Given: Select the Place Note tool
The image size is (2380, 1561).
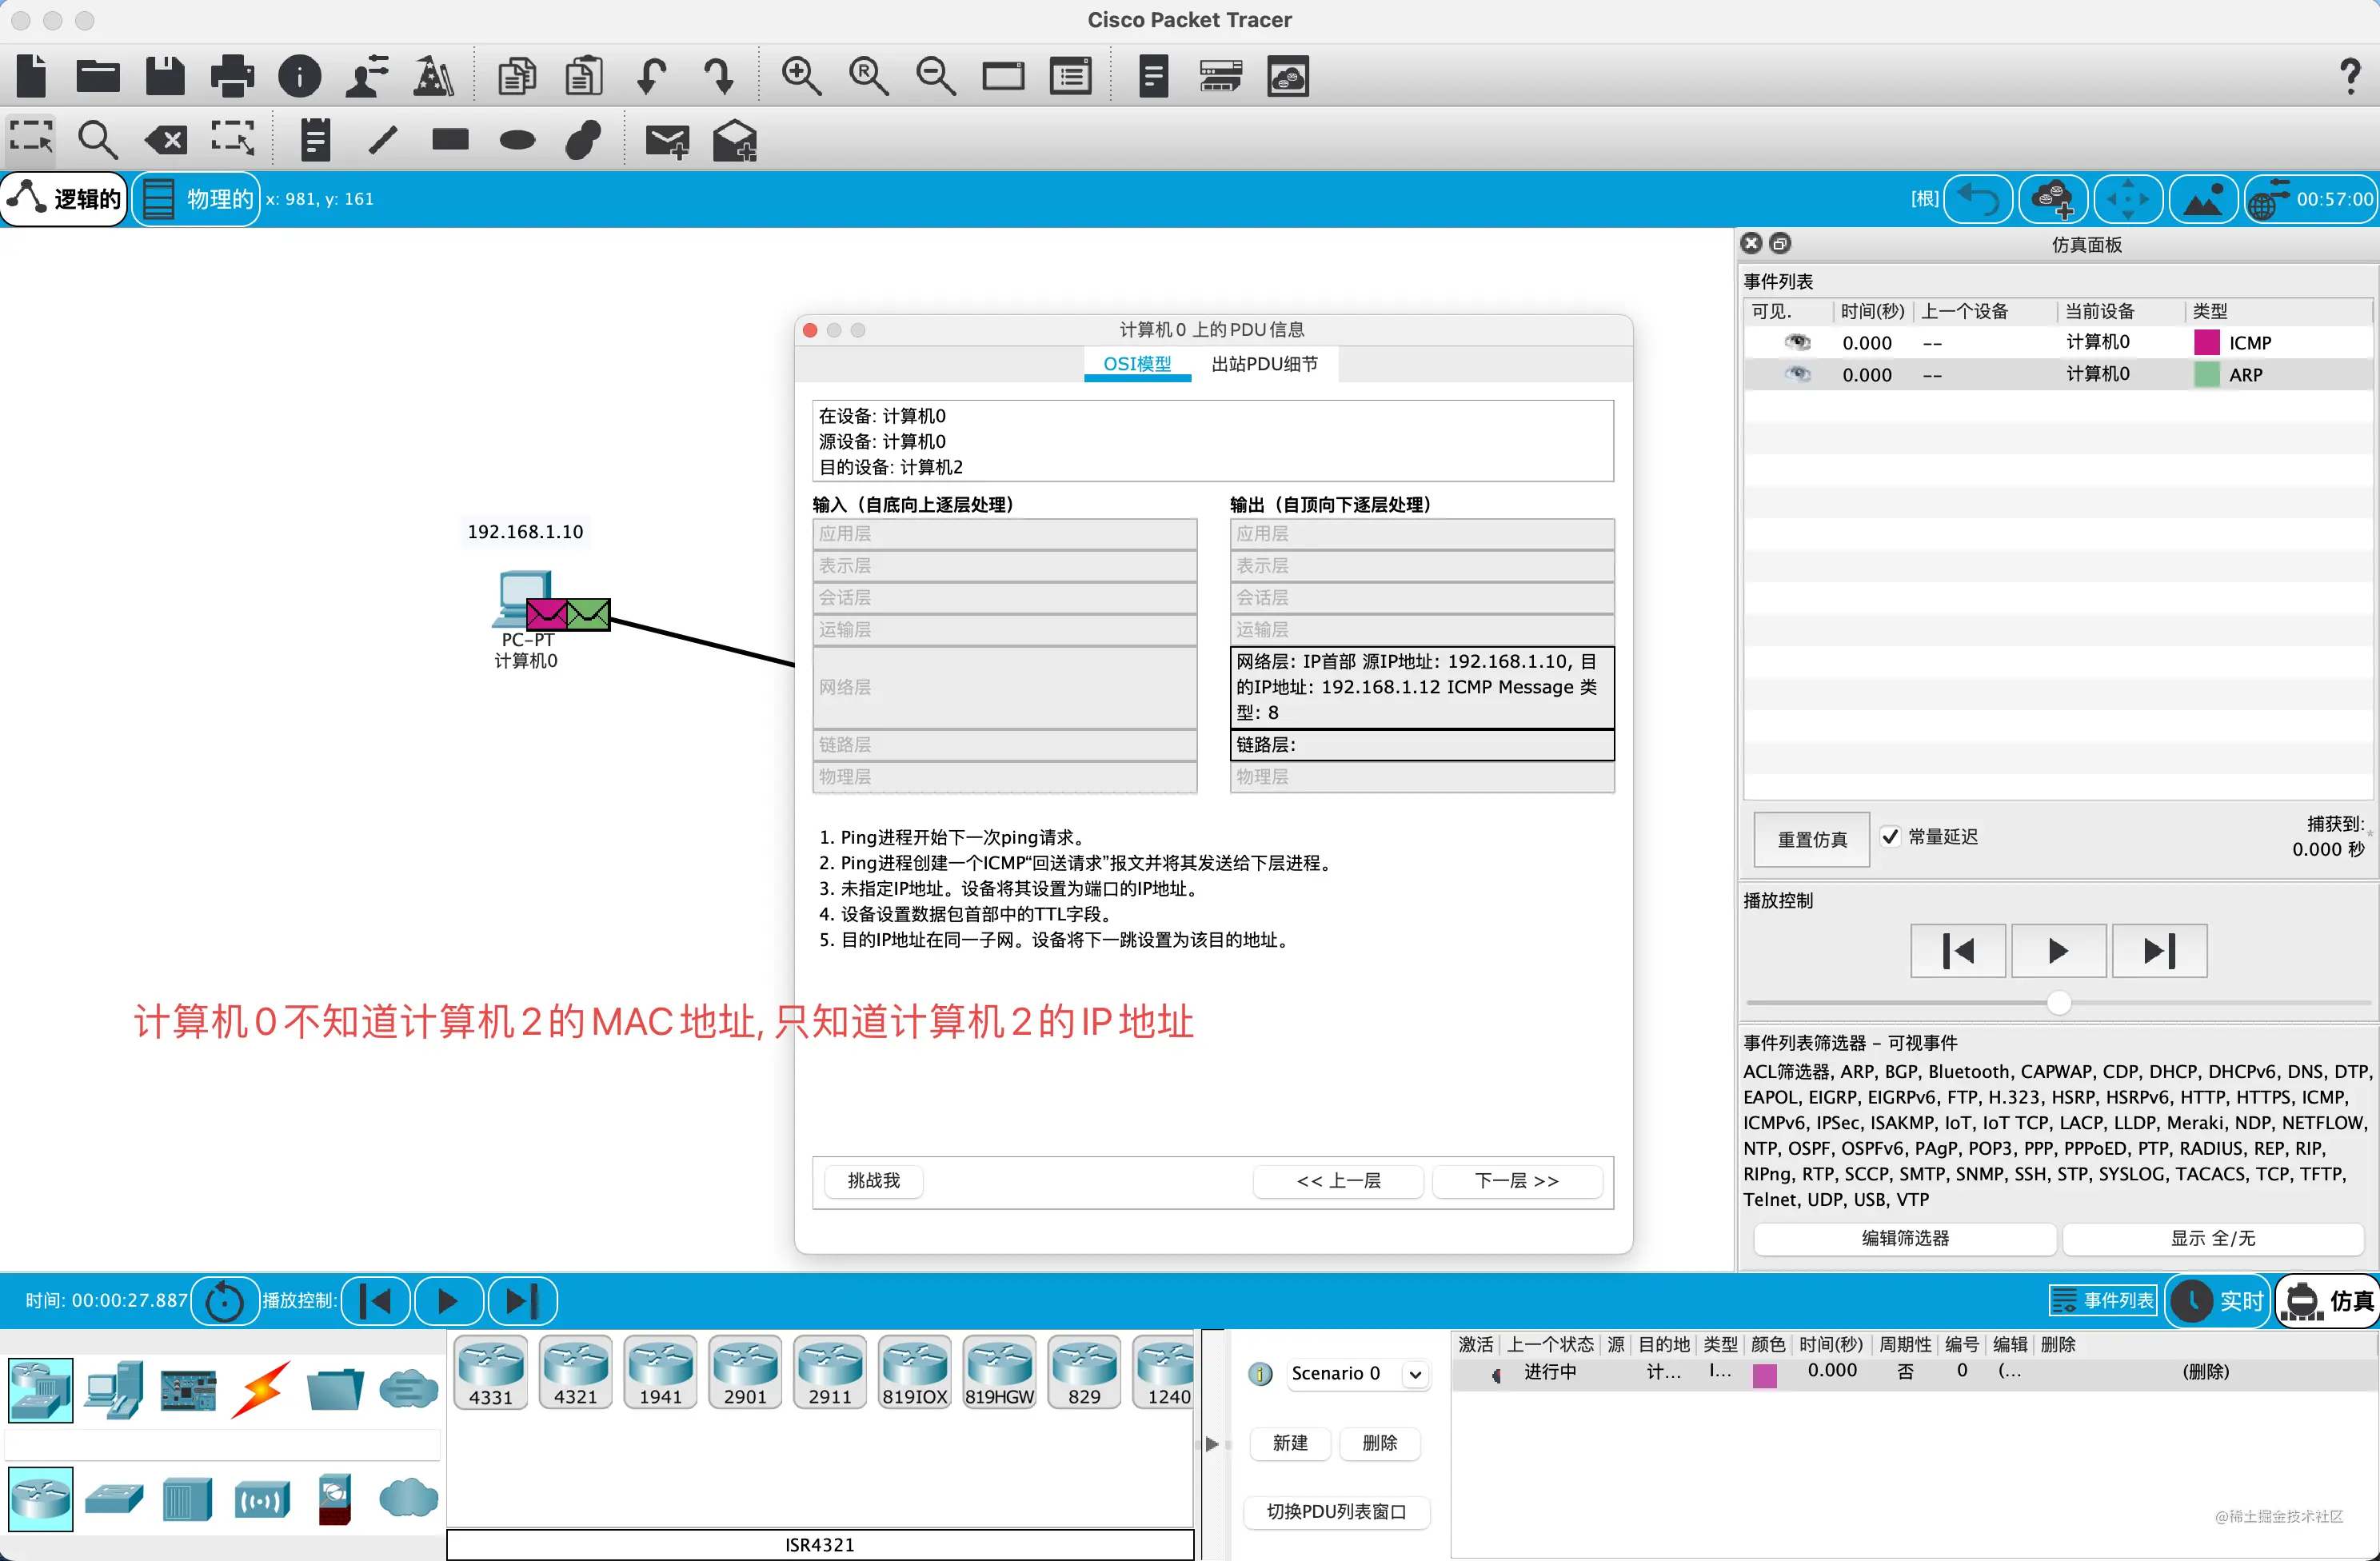Looking at the screenshot, I should pyautogui.click(x=315, y=140).
